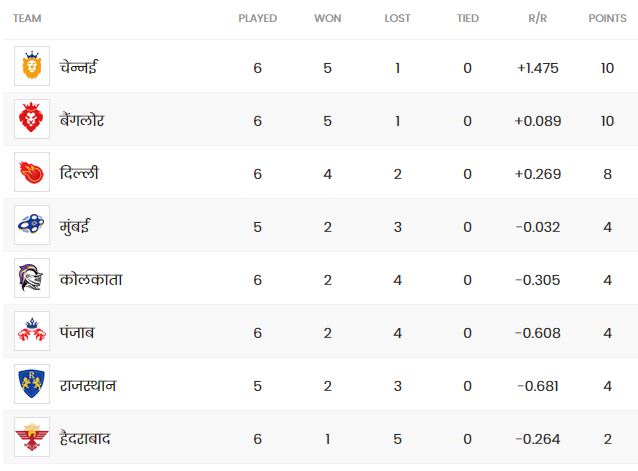Image resolution: width=638 pixels, height=471 pixels.
Task: Open the चेन्नई team name link
Action: click(79, 67)
